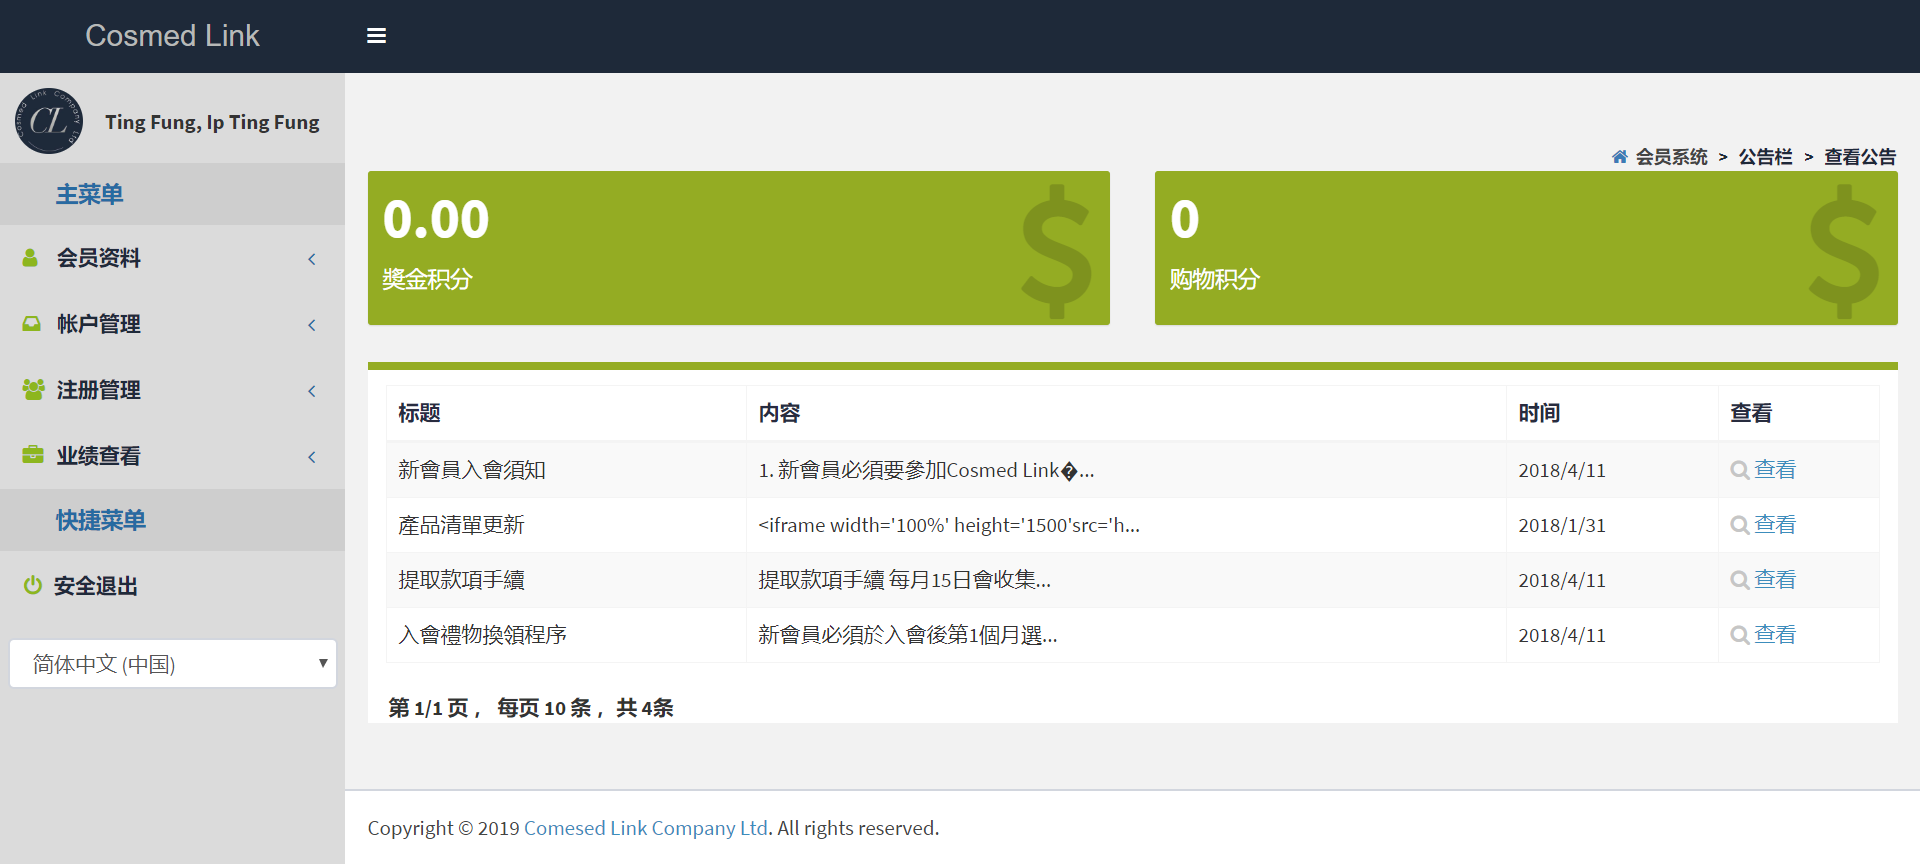Open the 会员资料 menu item
This screenshot has height=864, width=1920.
click(x=172, y=258)
